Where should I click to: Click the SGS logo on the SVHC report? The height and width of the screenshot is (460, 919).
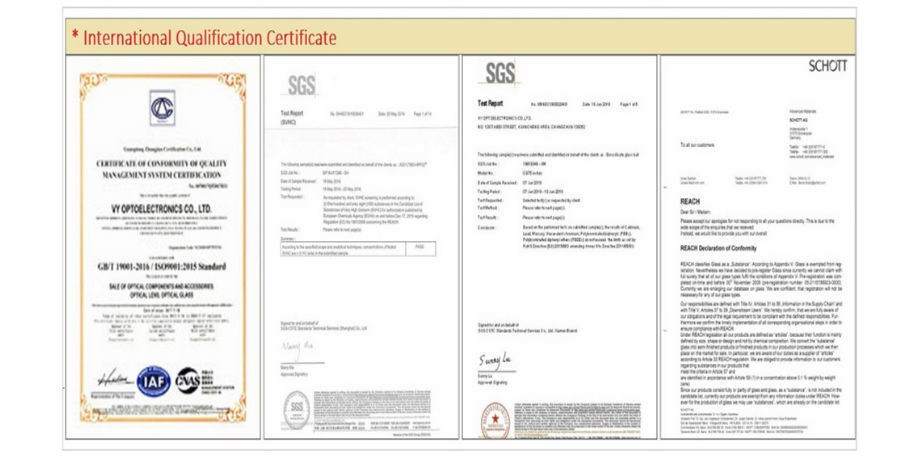[302, 86]
